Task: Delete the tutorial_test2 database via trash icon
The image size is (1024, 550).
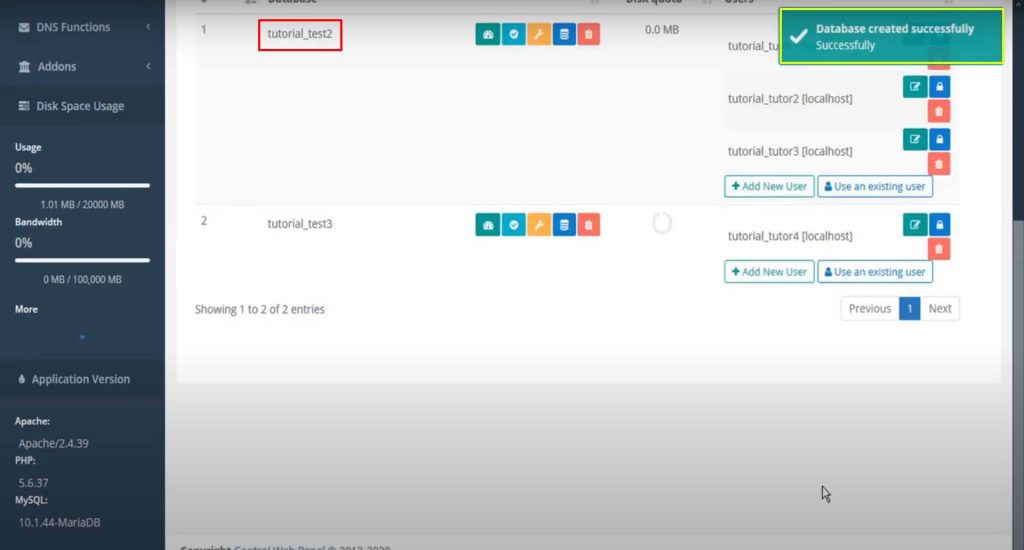Action: tap(588, 34)
